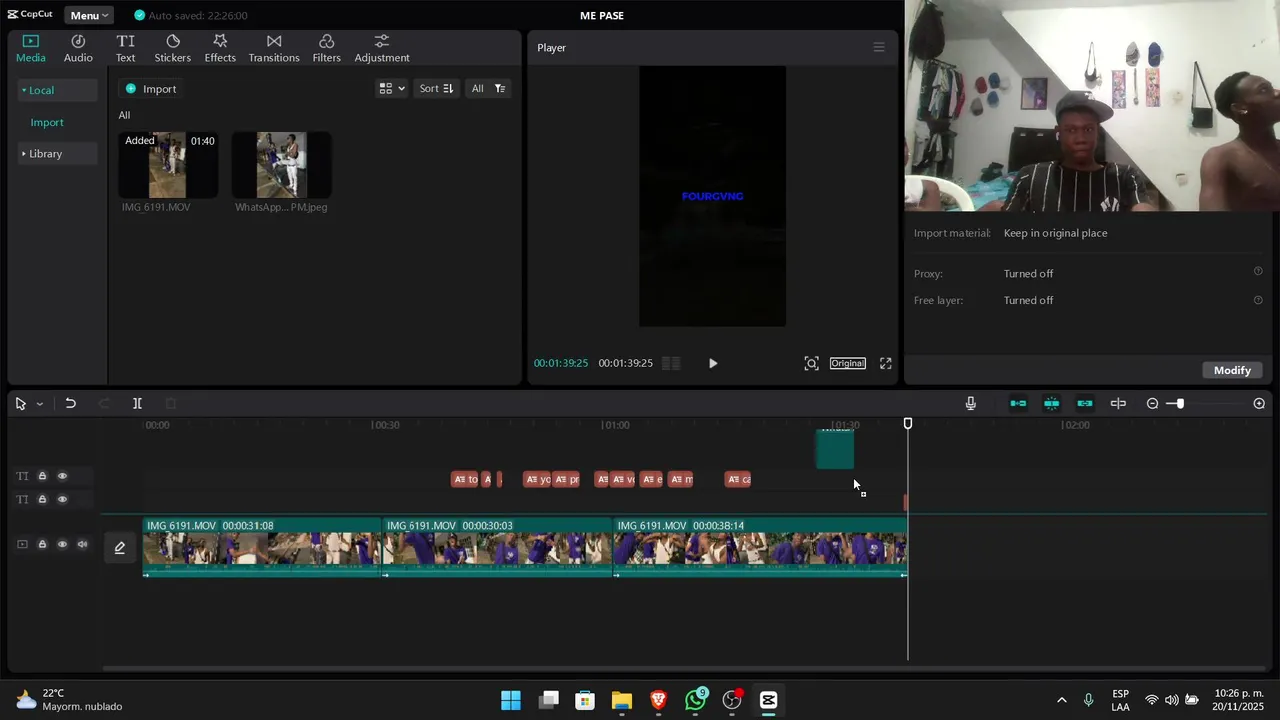Select the IMG_6191.MOV media thumbnail
The height and width of the screenshot is (720, 1280).
click(x=167, y=166)
